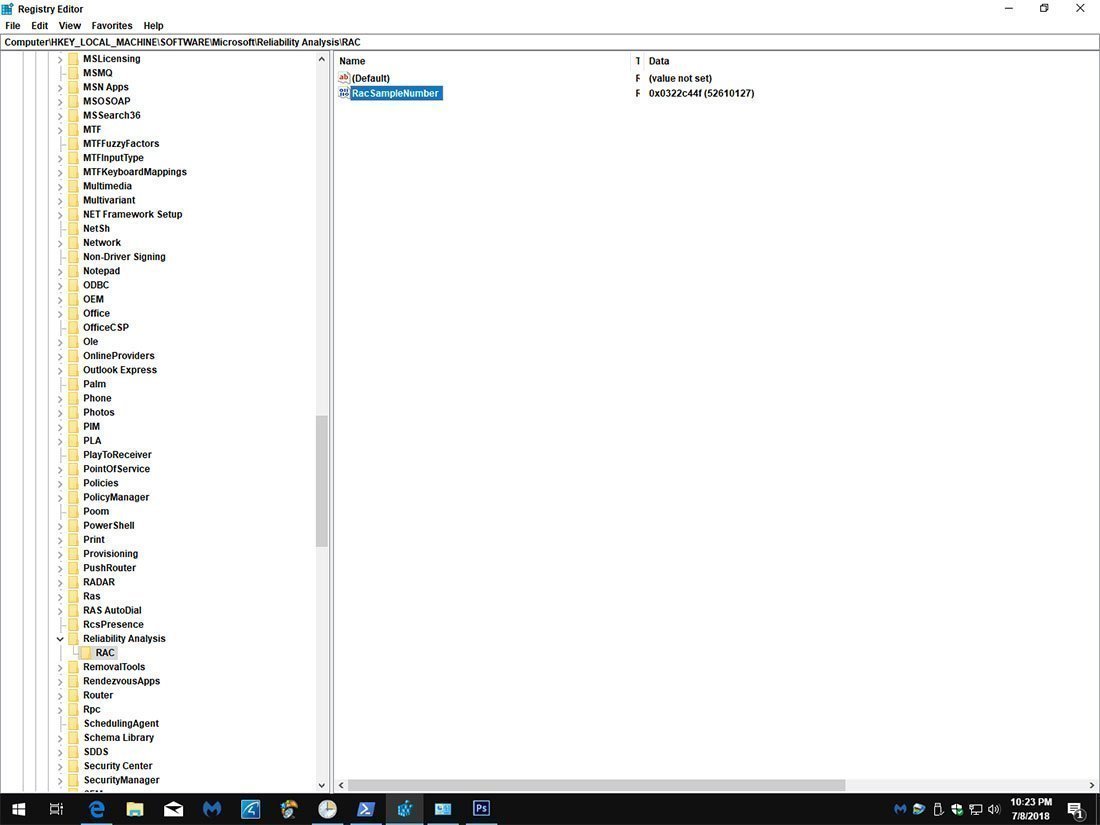
Task: Select the MTFKeyboardMappings key
Action: pos(135,172)
